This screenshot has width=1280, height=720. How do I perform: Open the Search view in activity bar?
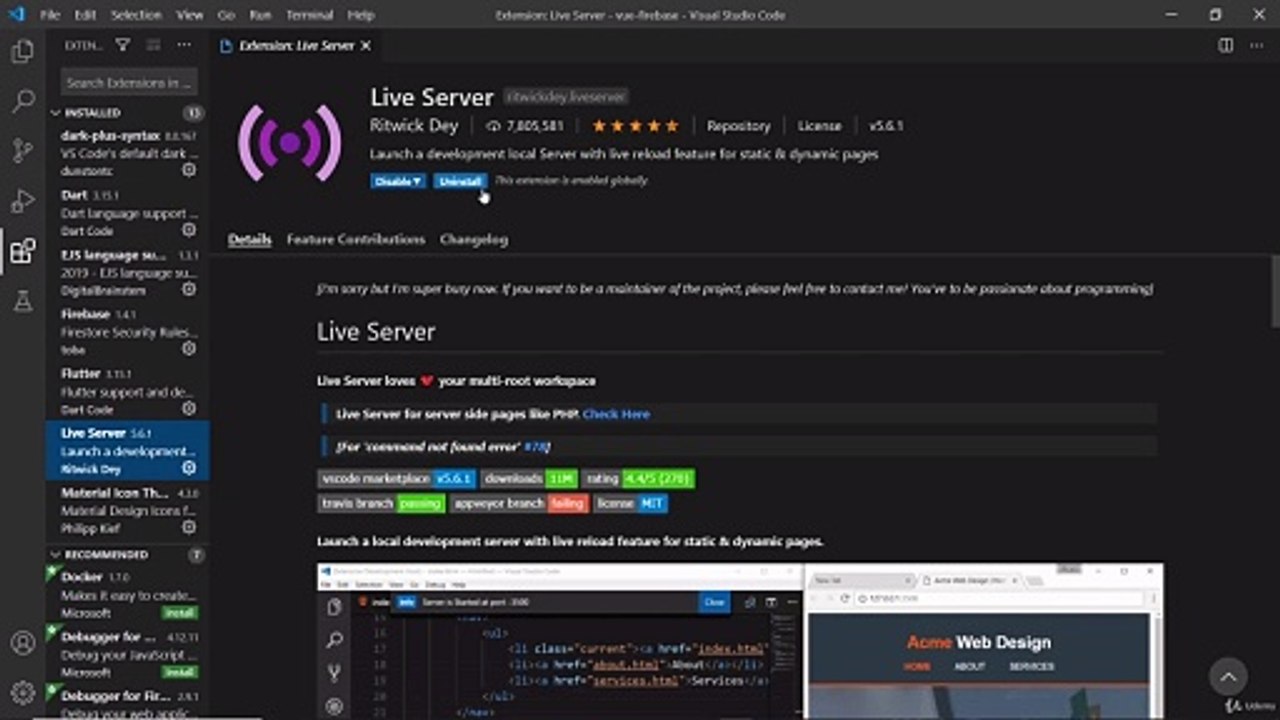22,102
